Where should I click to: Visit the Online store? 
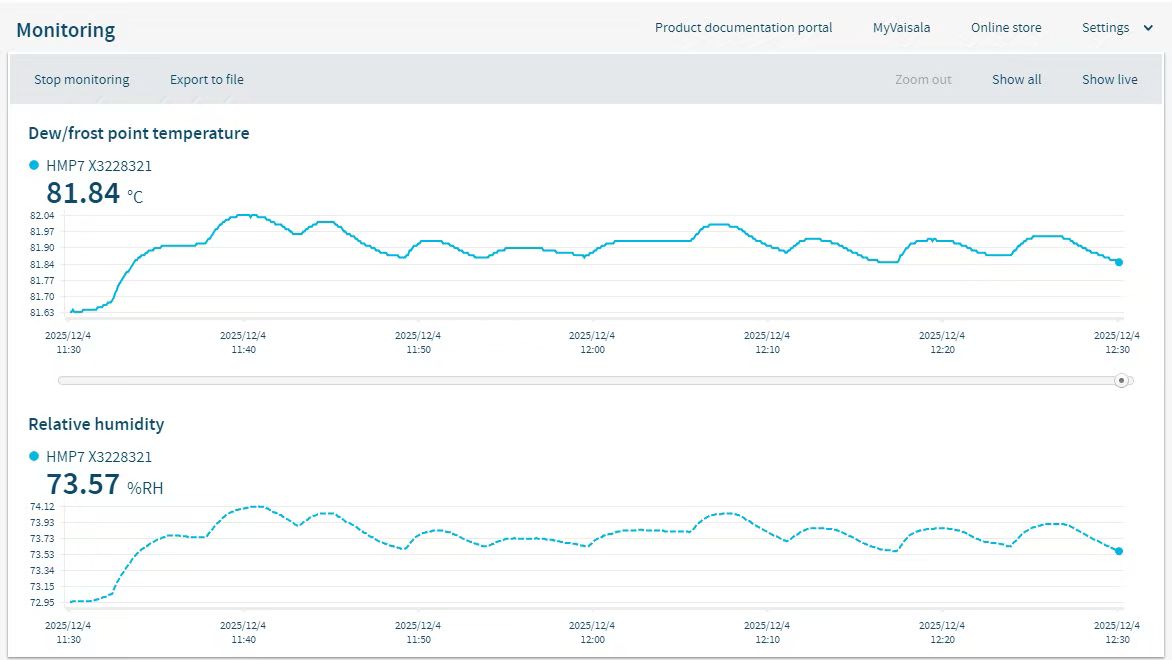point(1005,28)
